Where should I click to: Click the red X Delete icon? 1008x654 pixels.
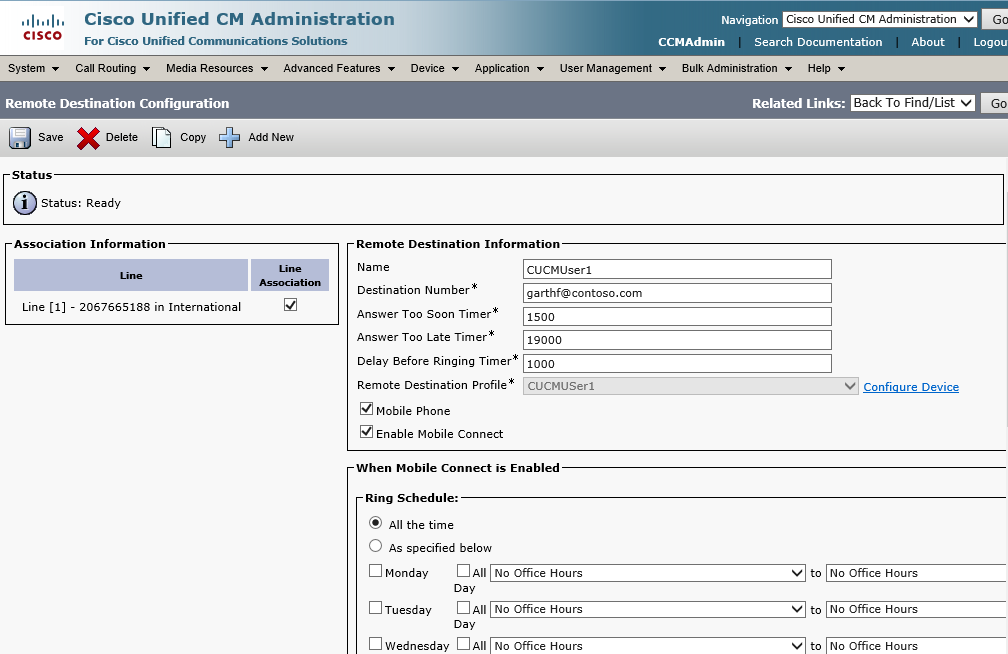click(x=88, y=138)
